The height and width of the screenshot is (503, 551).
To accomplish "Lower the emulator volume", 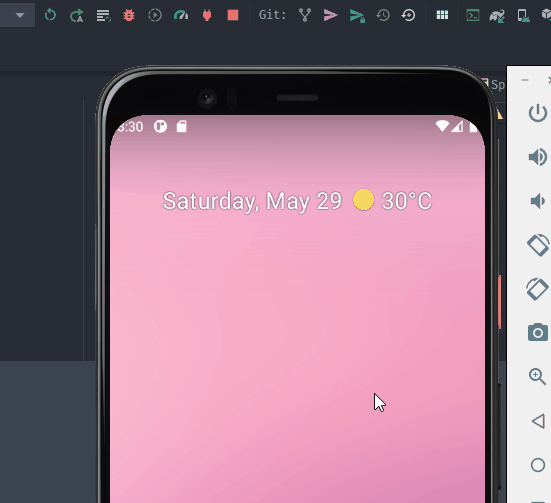I will tap(538, 201).
